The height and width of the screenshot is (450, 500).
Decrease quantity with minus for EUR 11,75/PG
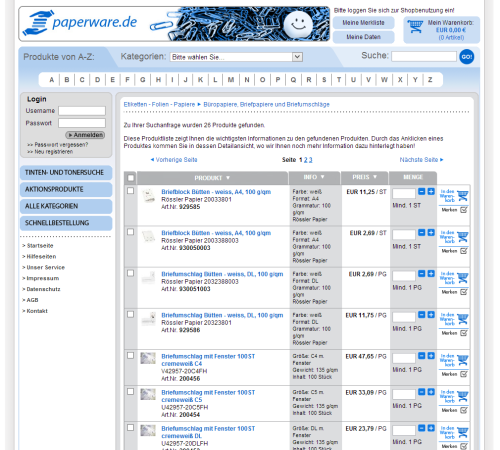tap(422, 315)
